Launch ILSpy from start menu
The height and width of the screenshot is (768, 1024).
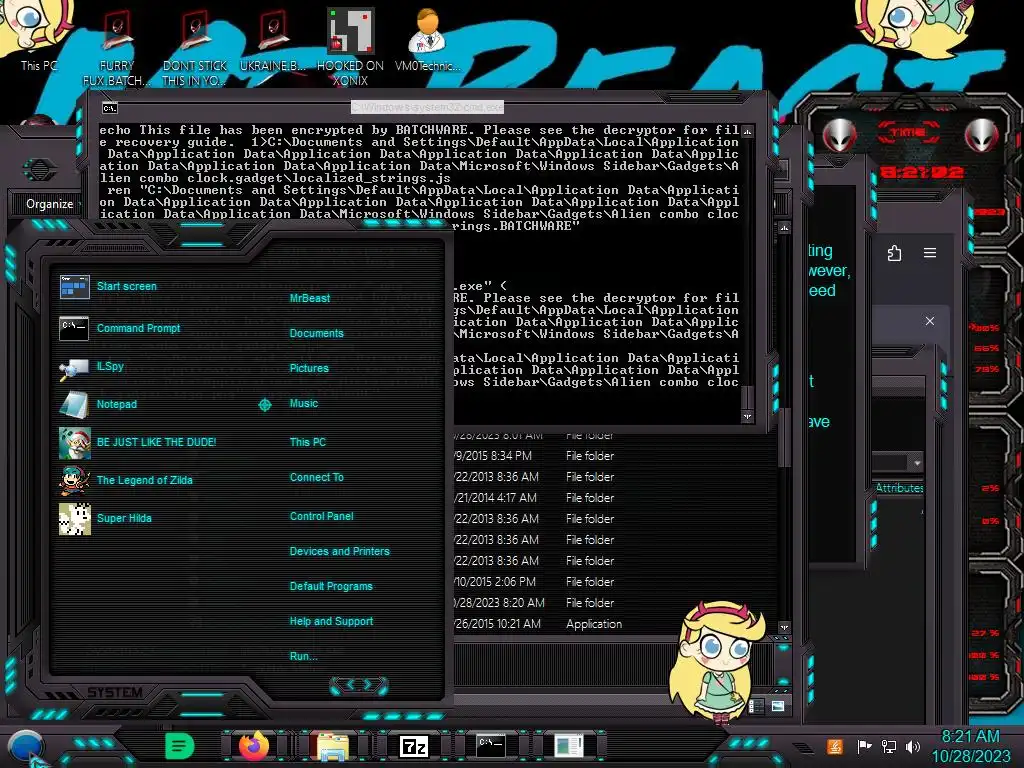(91, 367)
